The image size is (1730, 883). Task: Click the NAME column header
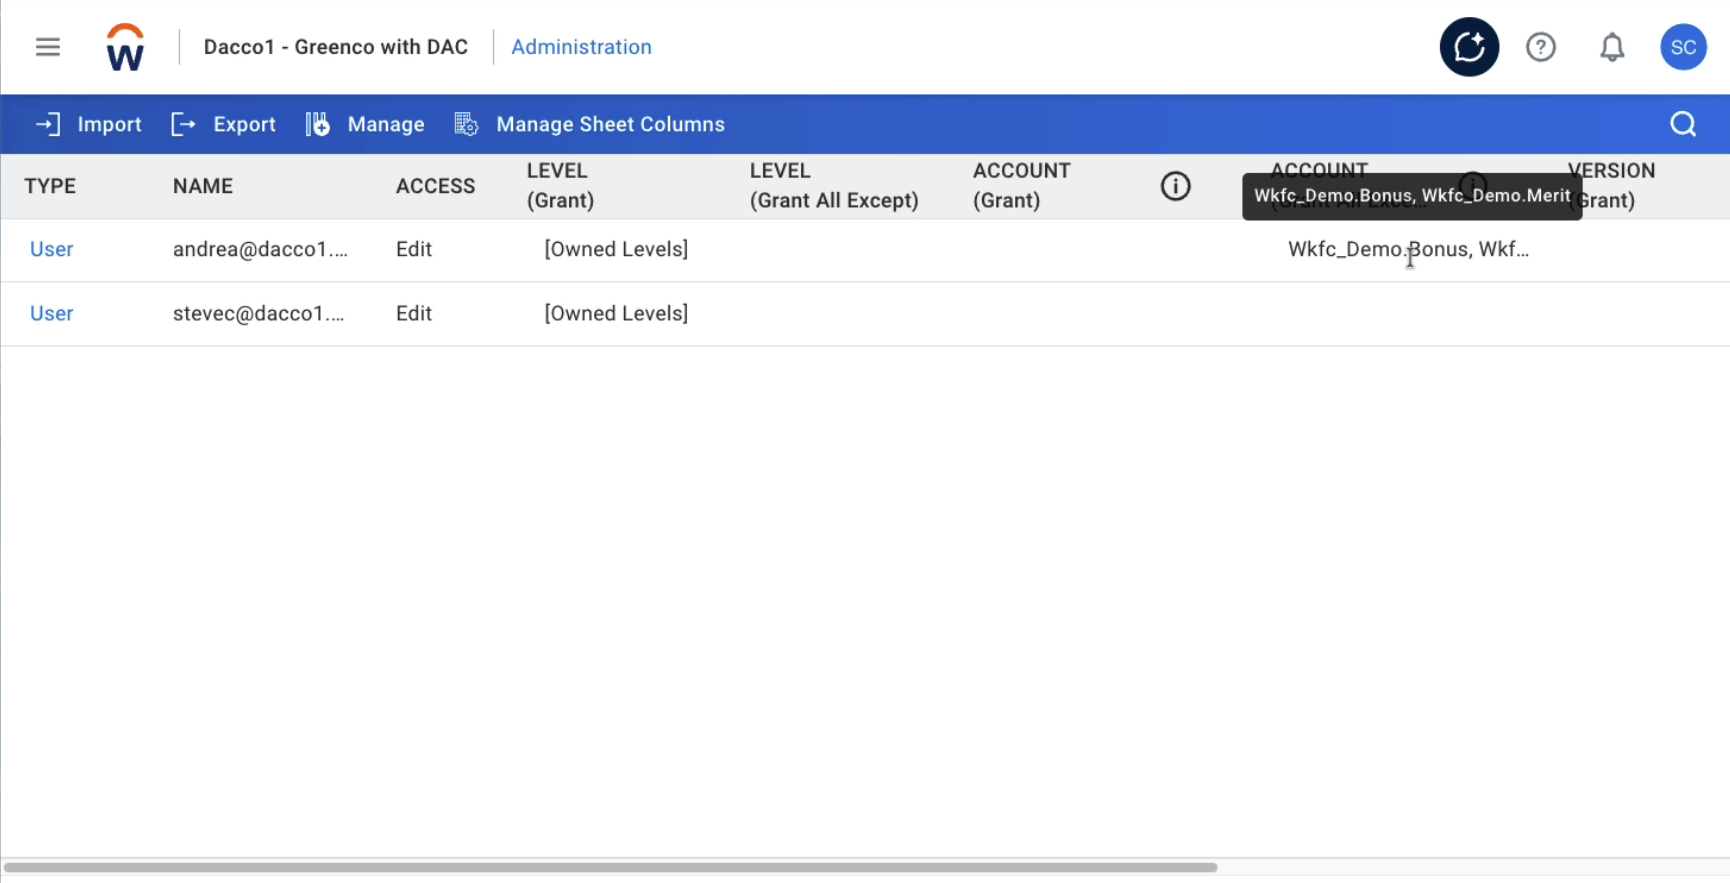(203, 186)
